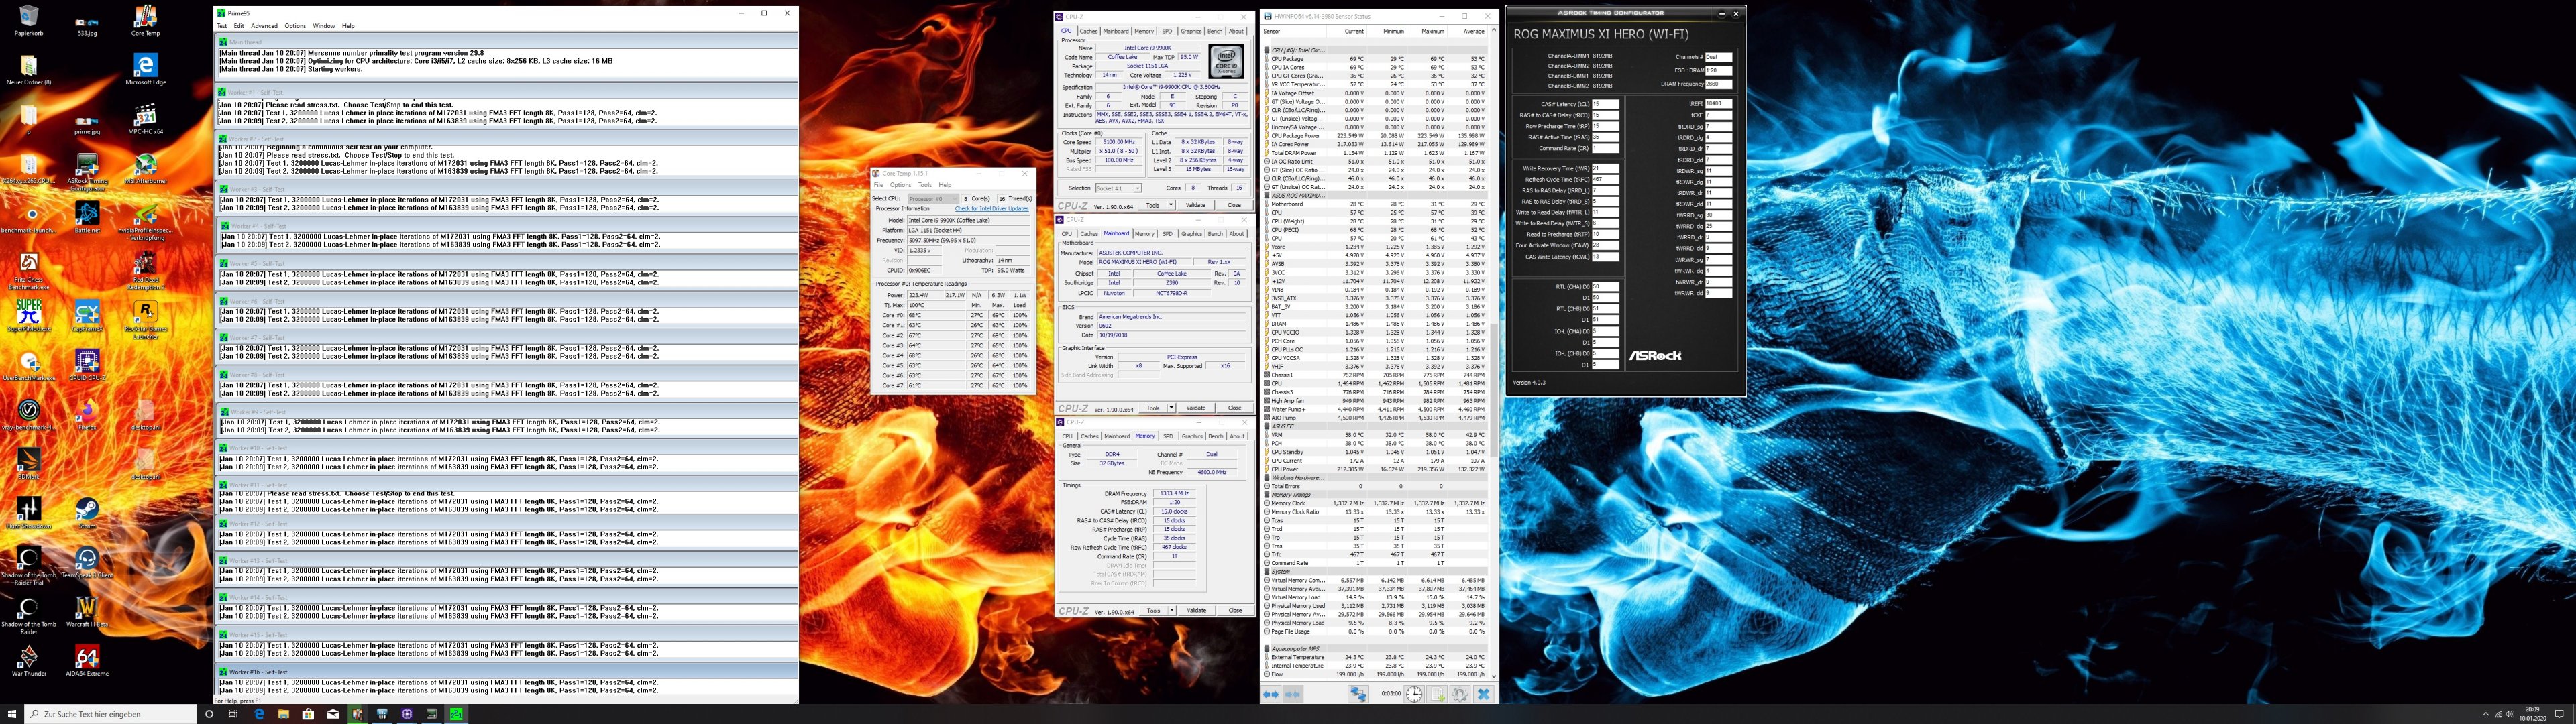Reset HWiNFO sensor timer clock icon
The width and height of the screenshot is (2576, 724).
(1414, 694)
